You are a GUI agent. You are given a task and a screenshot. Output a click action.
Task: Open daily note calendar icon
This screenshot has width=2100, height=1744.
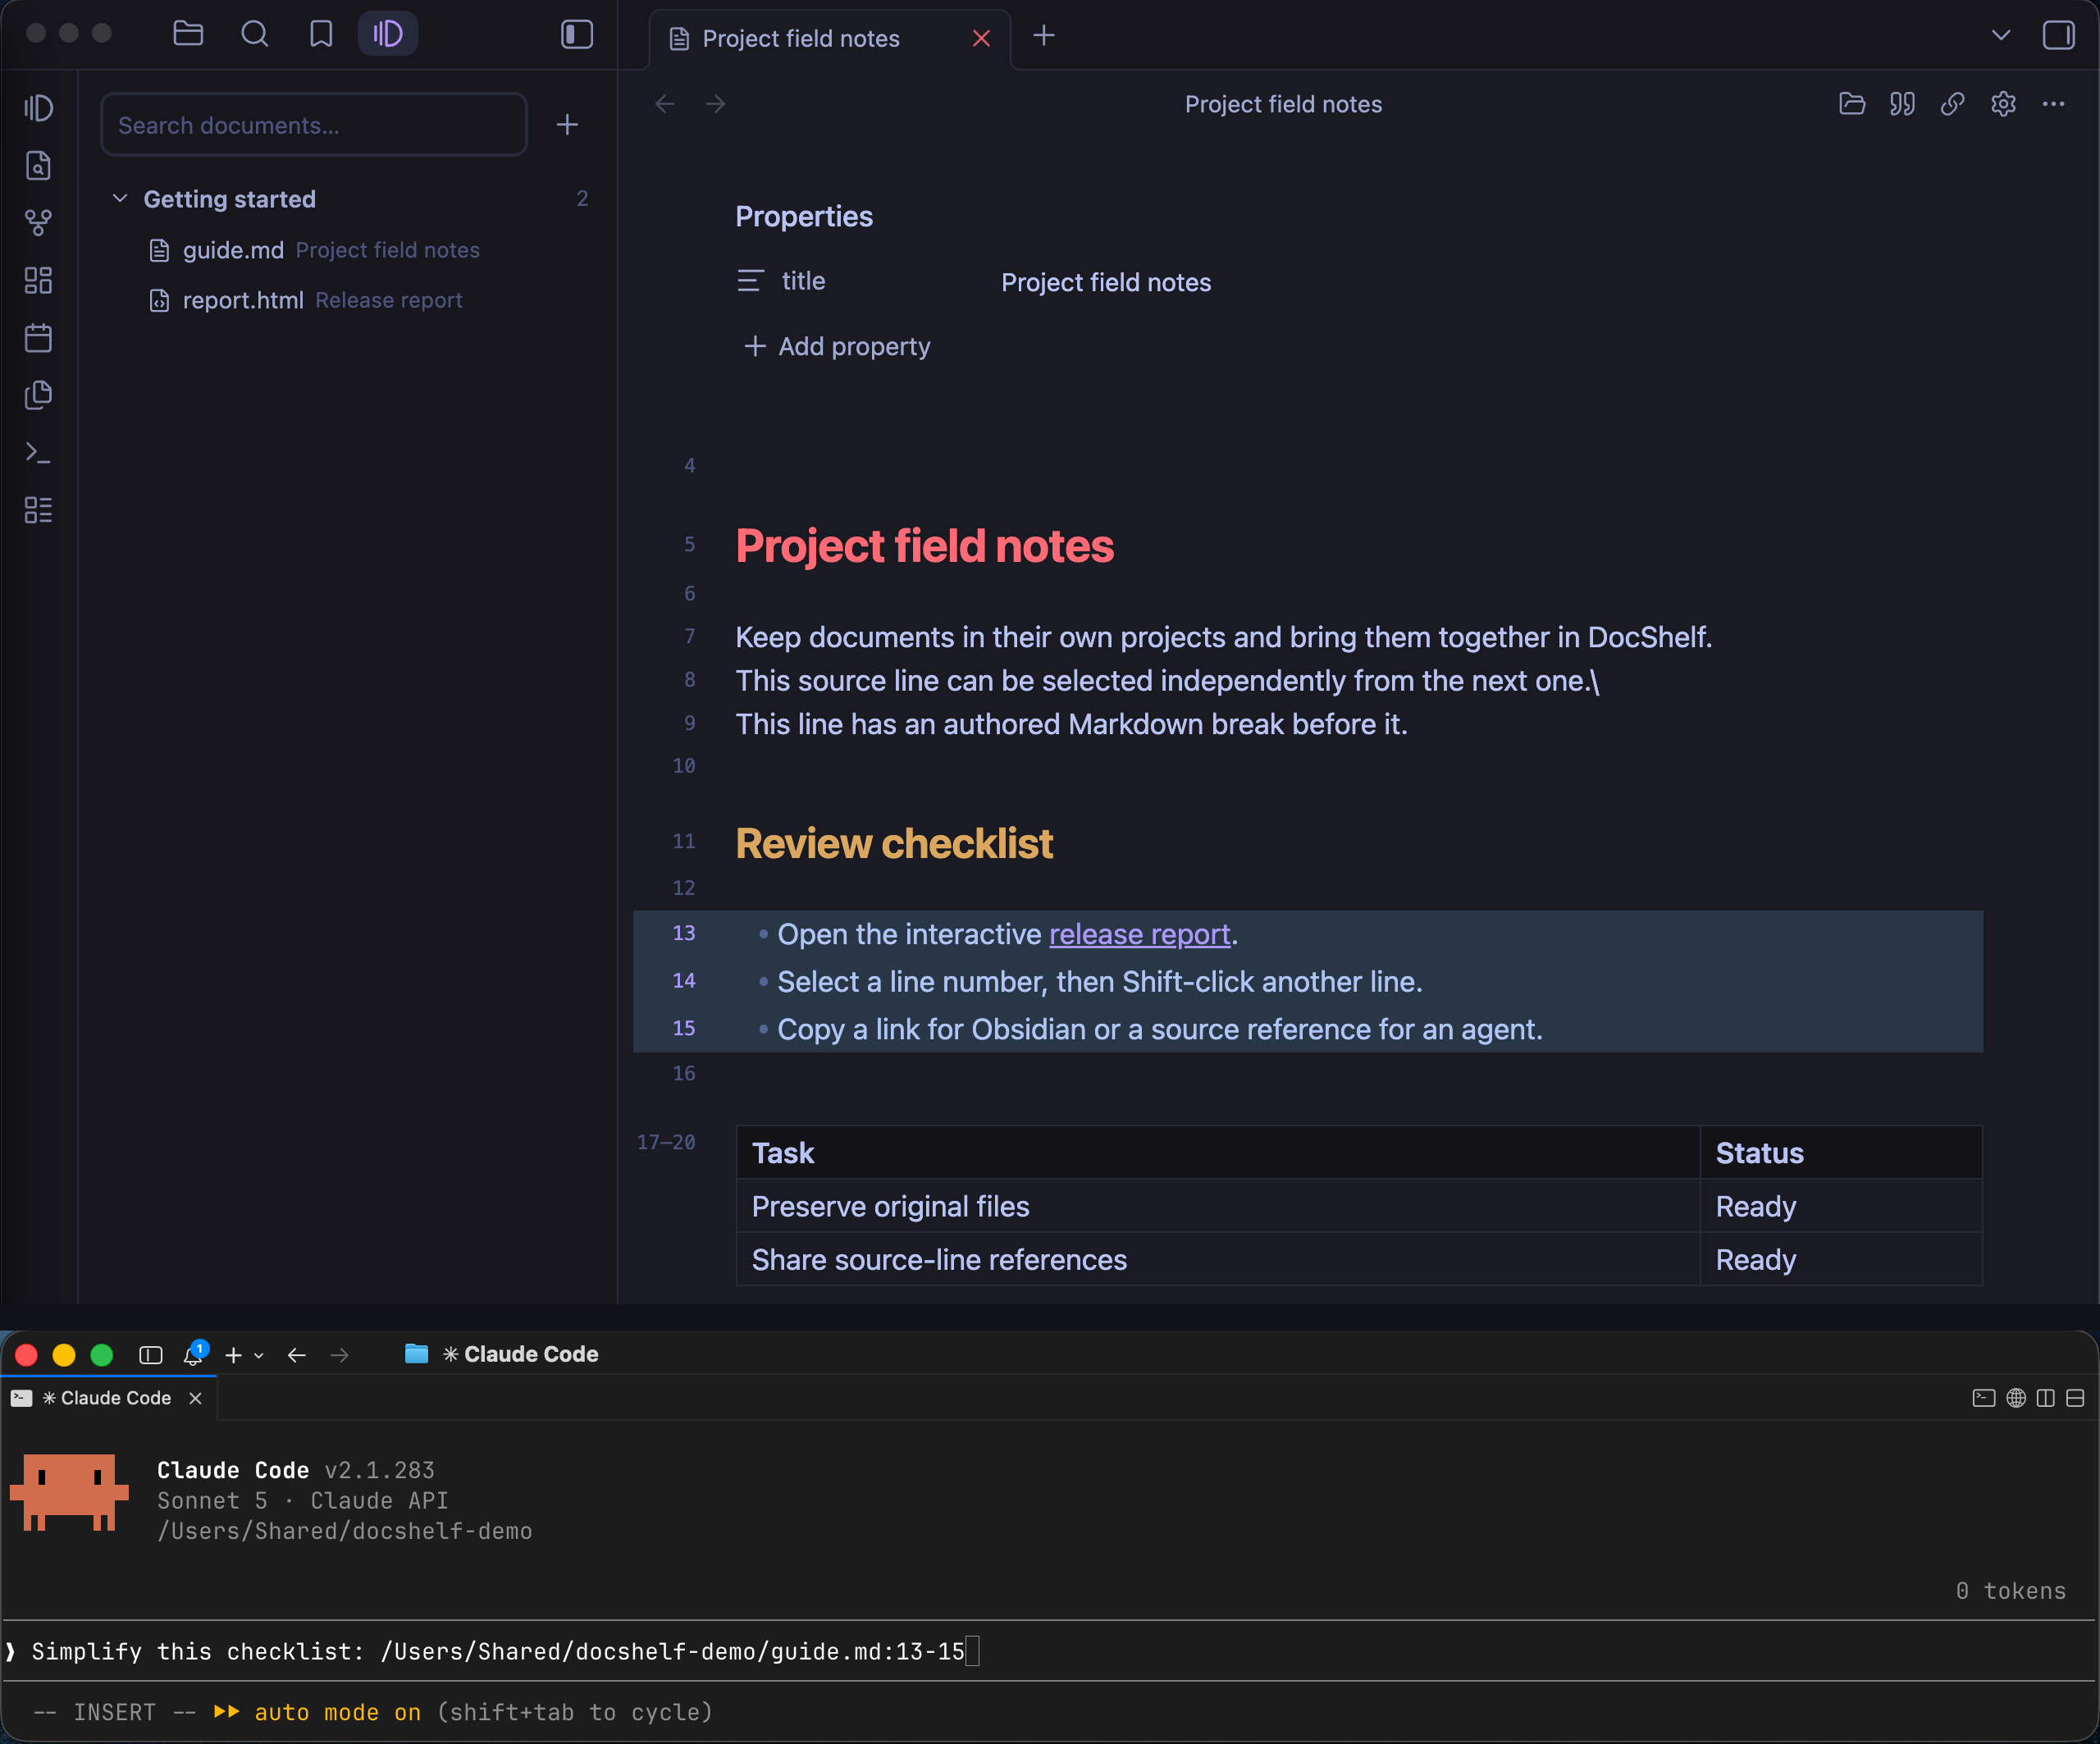tap(38, 337)
